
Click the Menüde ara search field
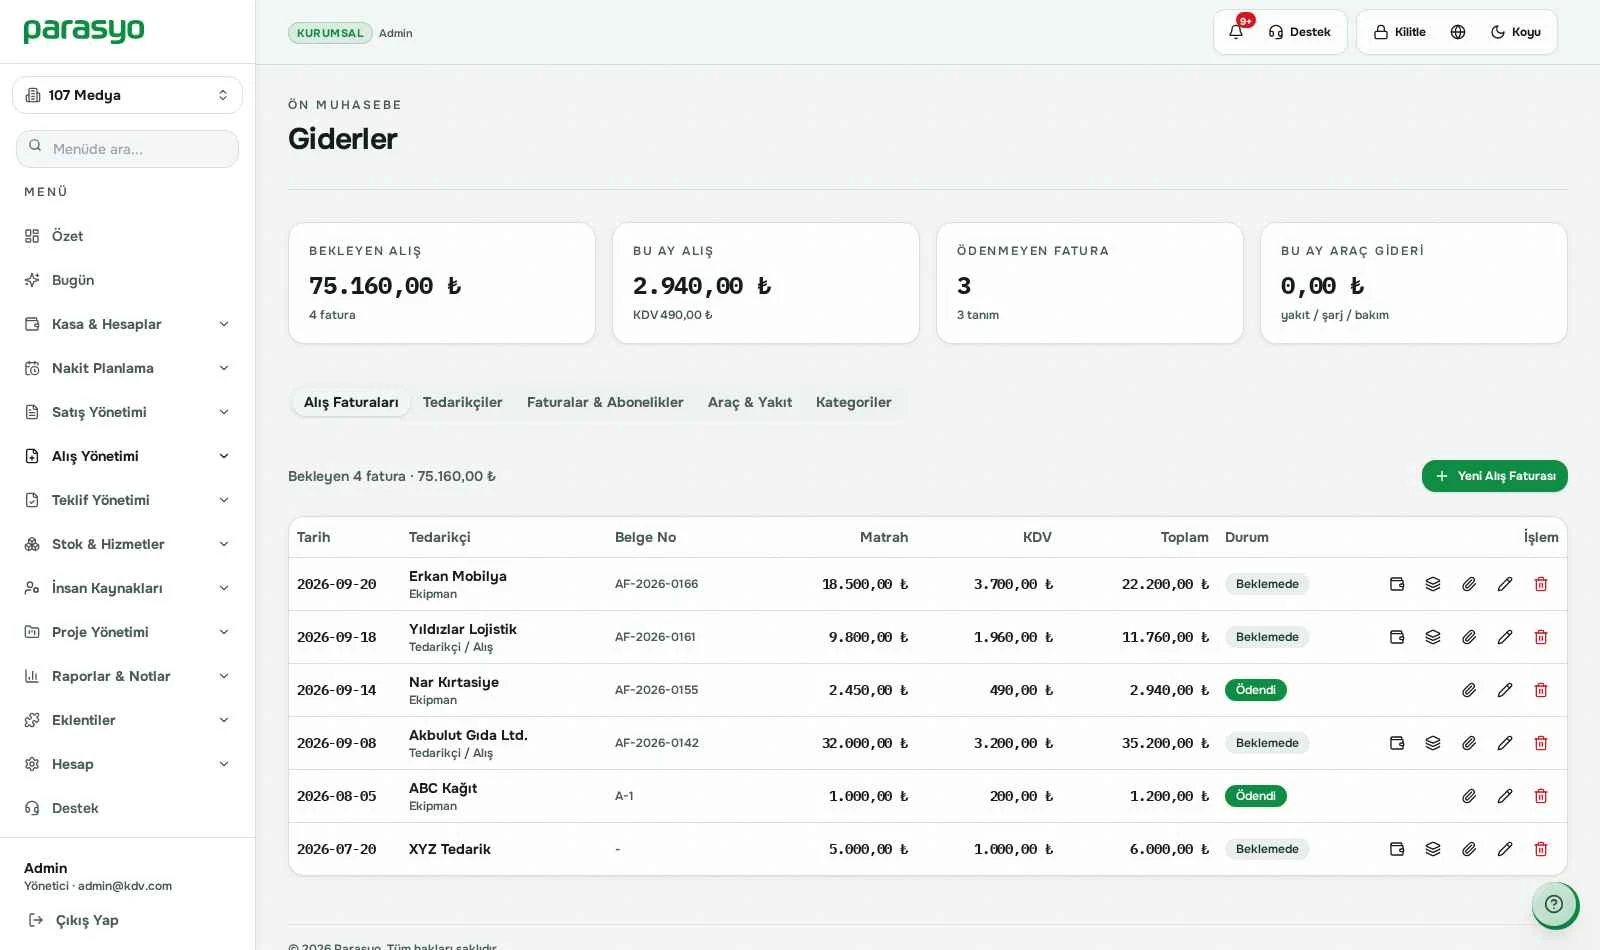[x=127, y=149]
